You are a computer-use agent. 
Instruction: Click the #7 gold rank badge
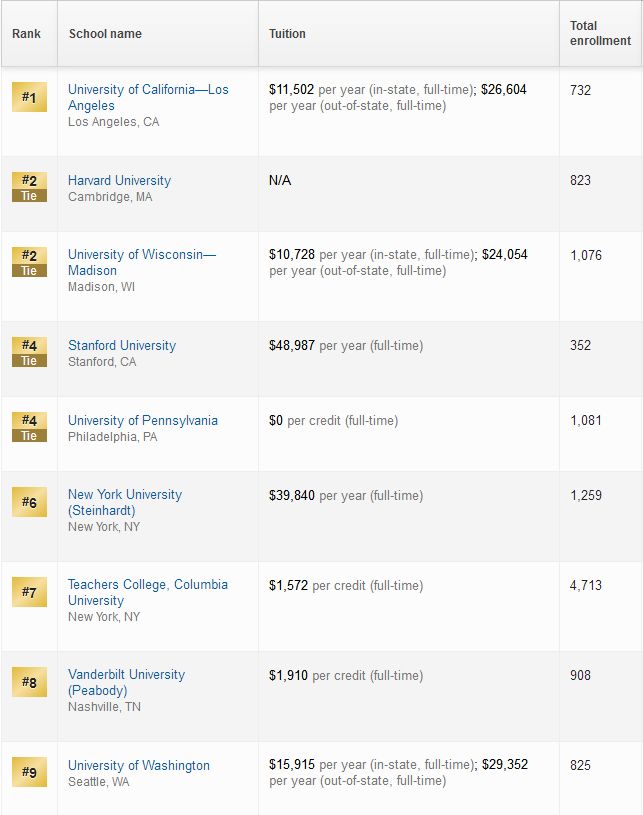[30, 592]
